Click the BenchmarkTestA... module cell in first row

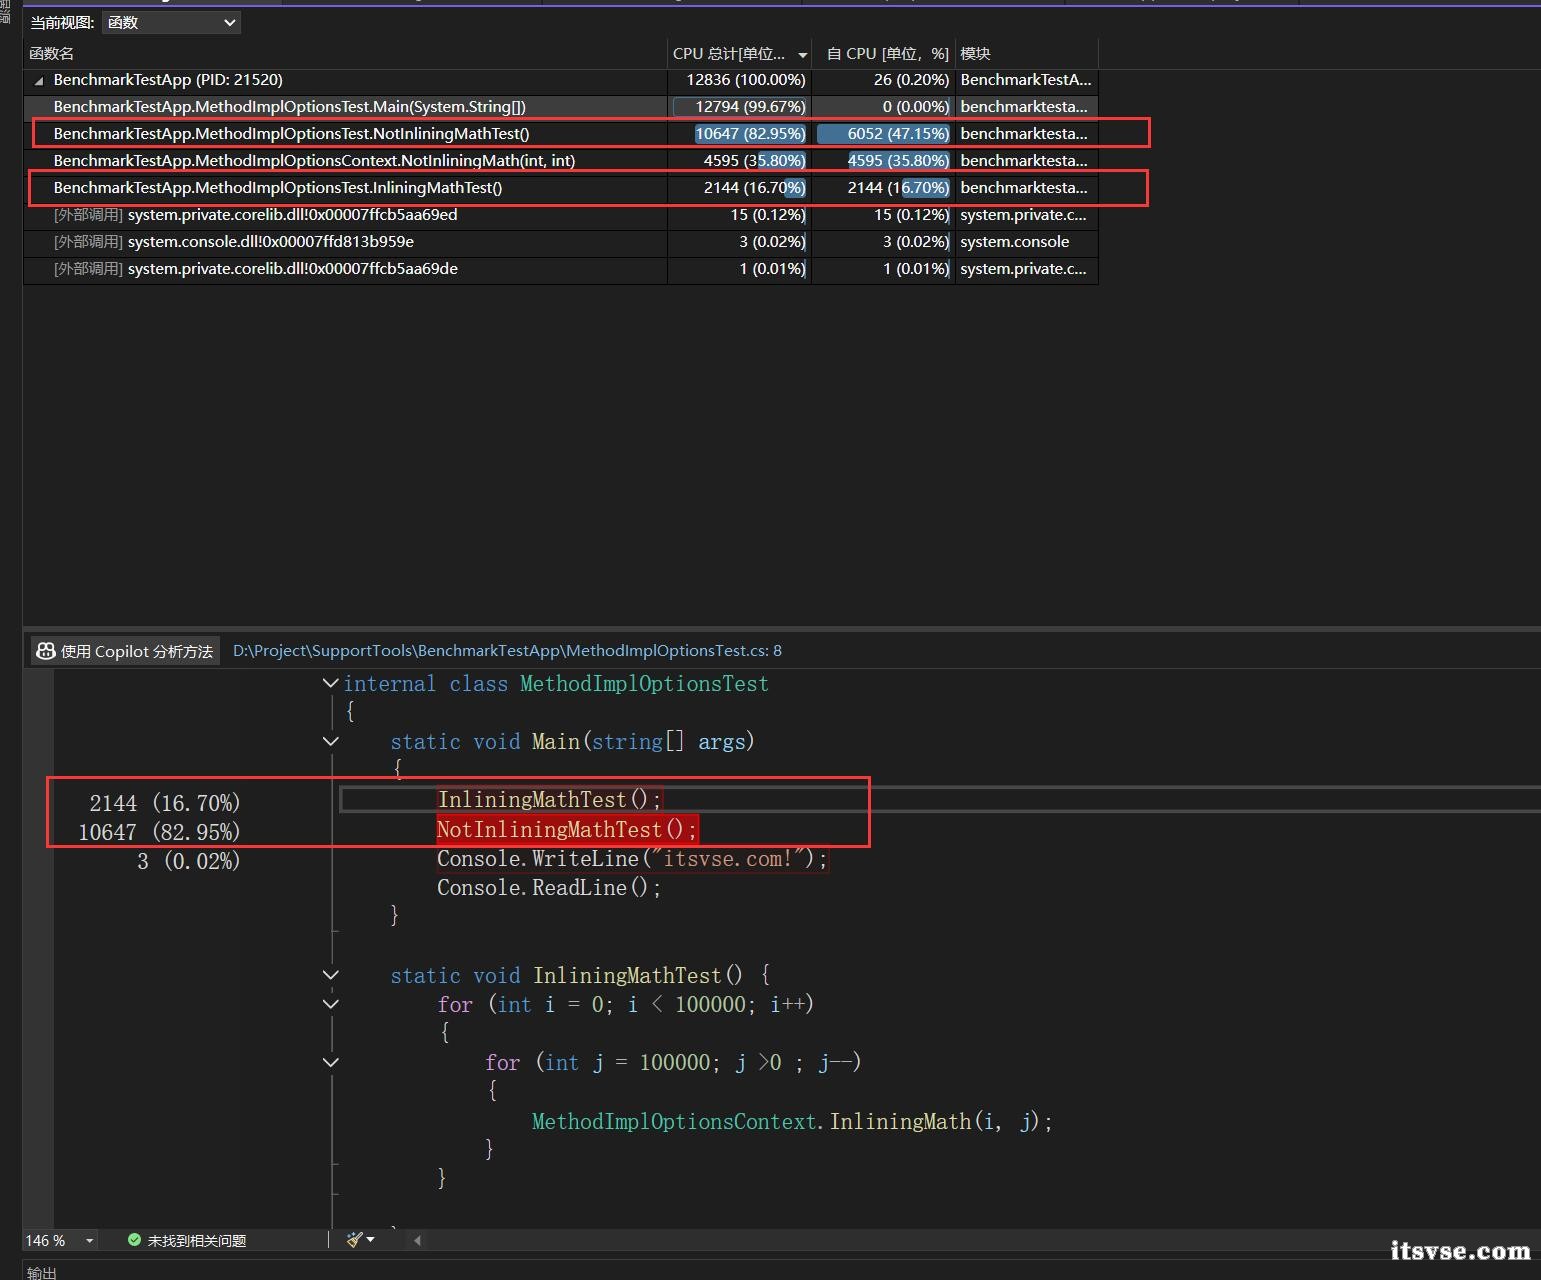point(1026,80)
